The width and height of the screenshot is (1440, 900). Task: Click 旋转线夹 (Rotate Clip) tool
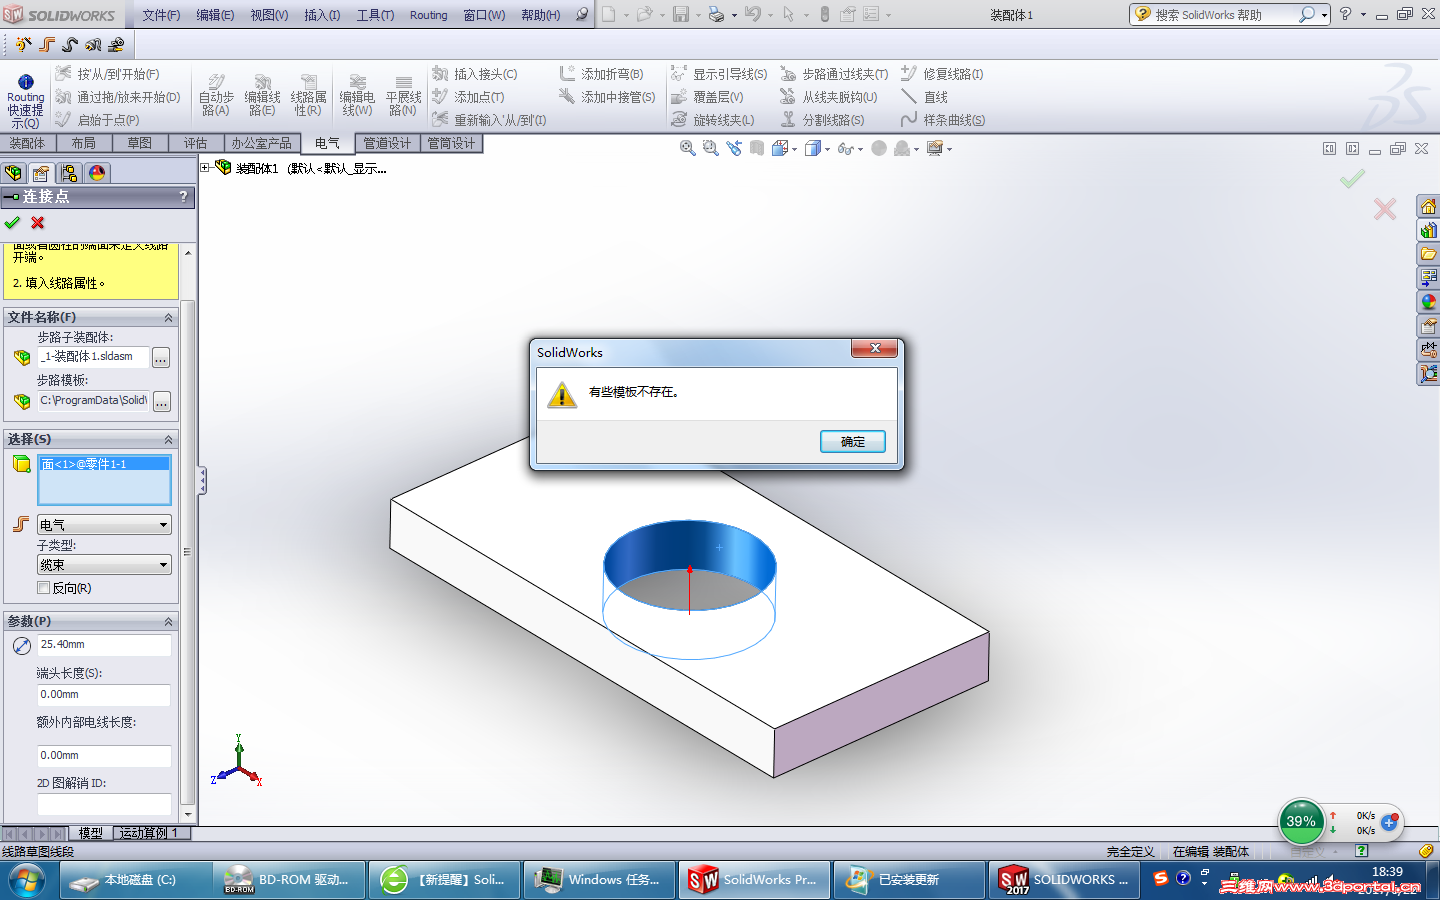click(x=713, y=120)
